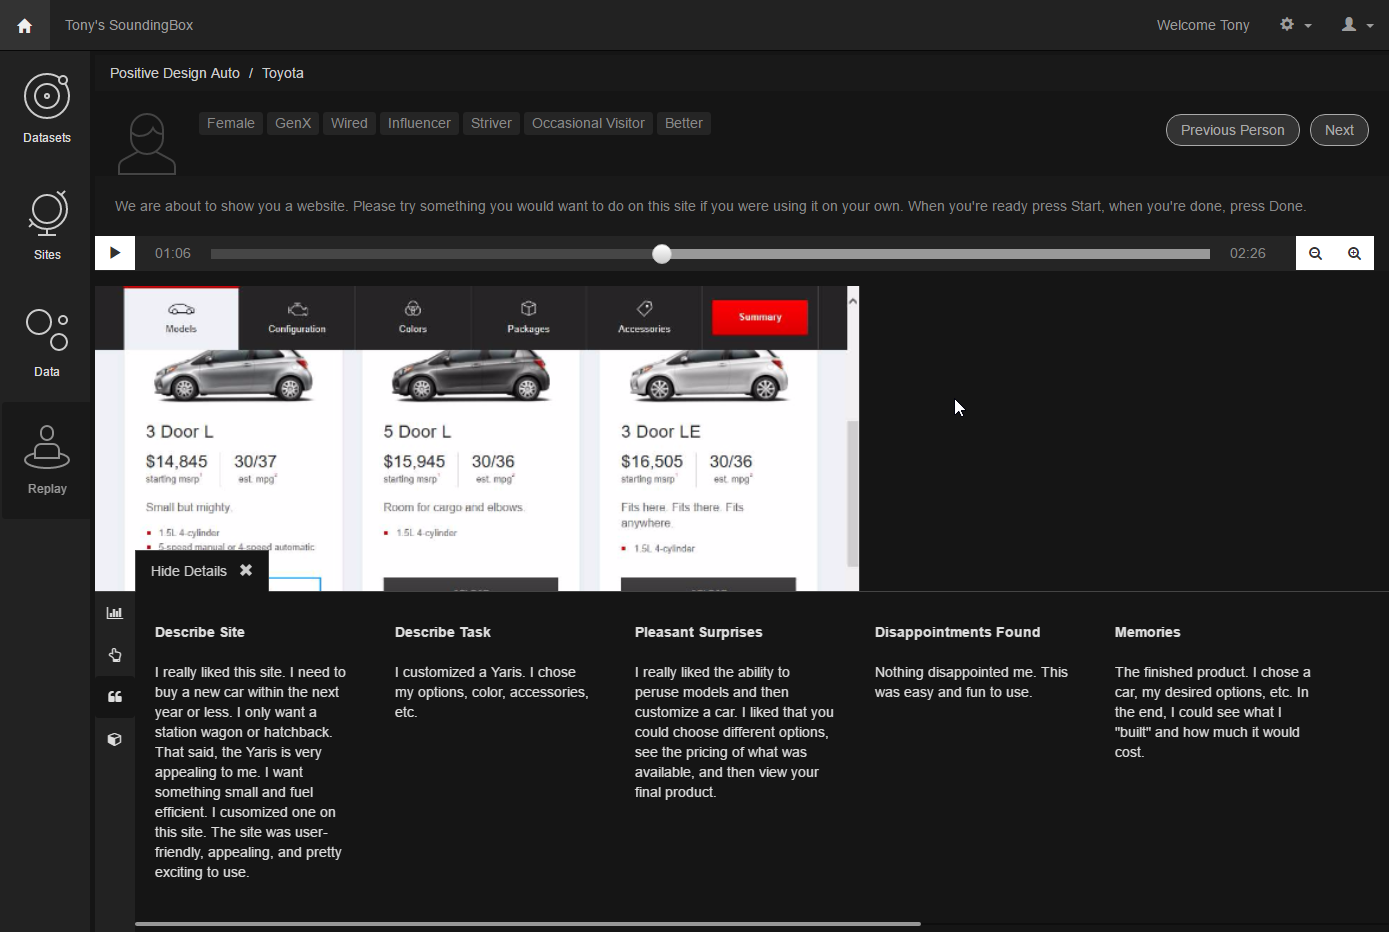Go to the Next person
The width and height of the screenshot is (1389, 932).
(x=1339, y=130)
